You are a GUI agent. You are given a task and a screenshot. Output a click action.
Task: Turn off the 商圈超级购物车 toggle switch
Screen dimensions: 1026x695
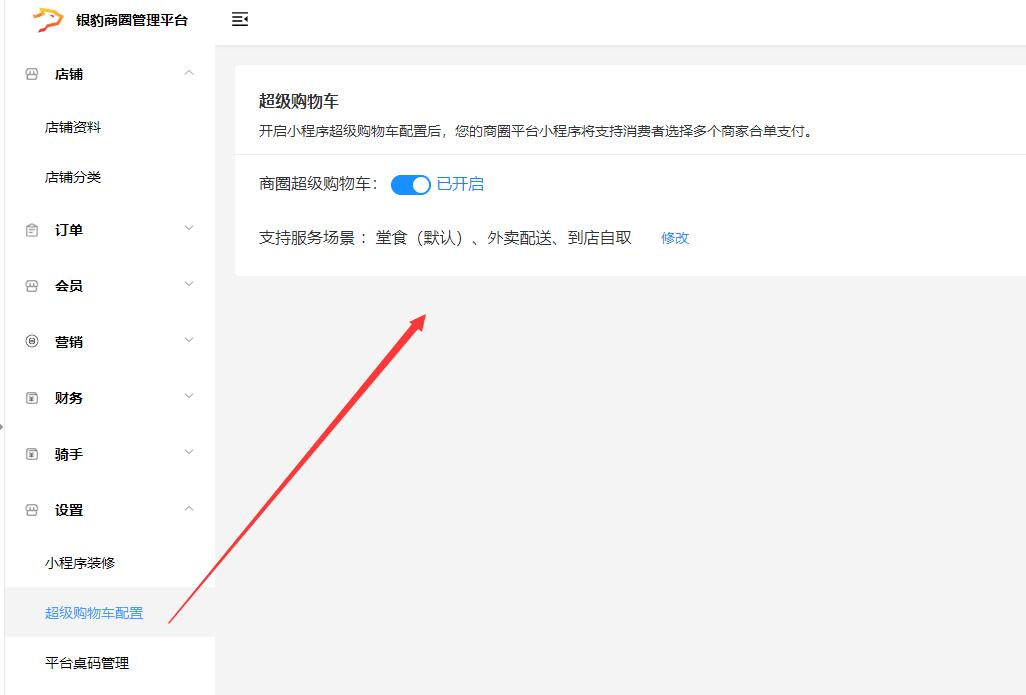click(410, 185)
